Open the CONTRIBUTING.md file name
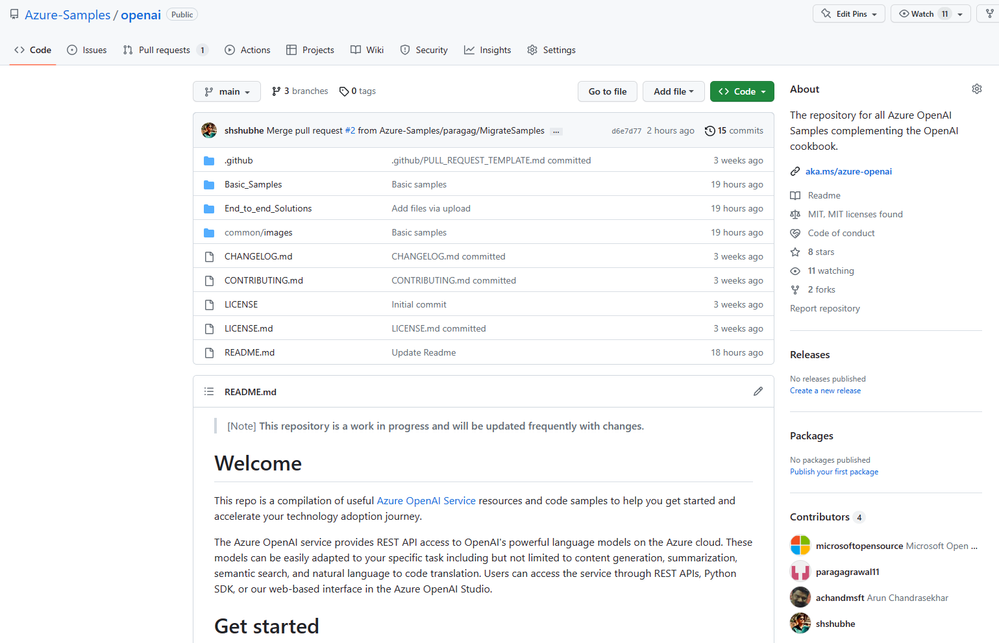Image resolution: width=999 pixels, height=643 pixels. [x=264, y=280]
